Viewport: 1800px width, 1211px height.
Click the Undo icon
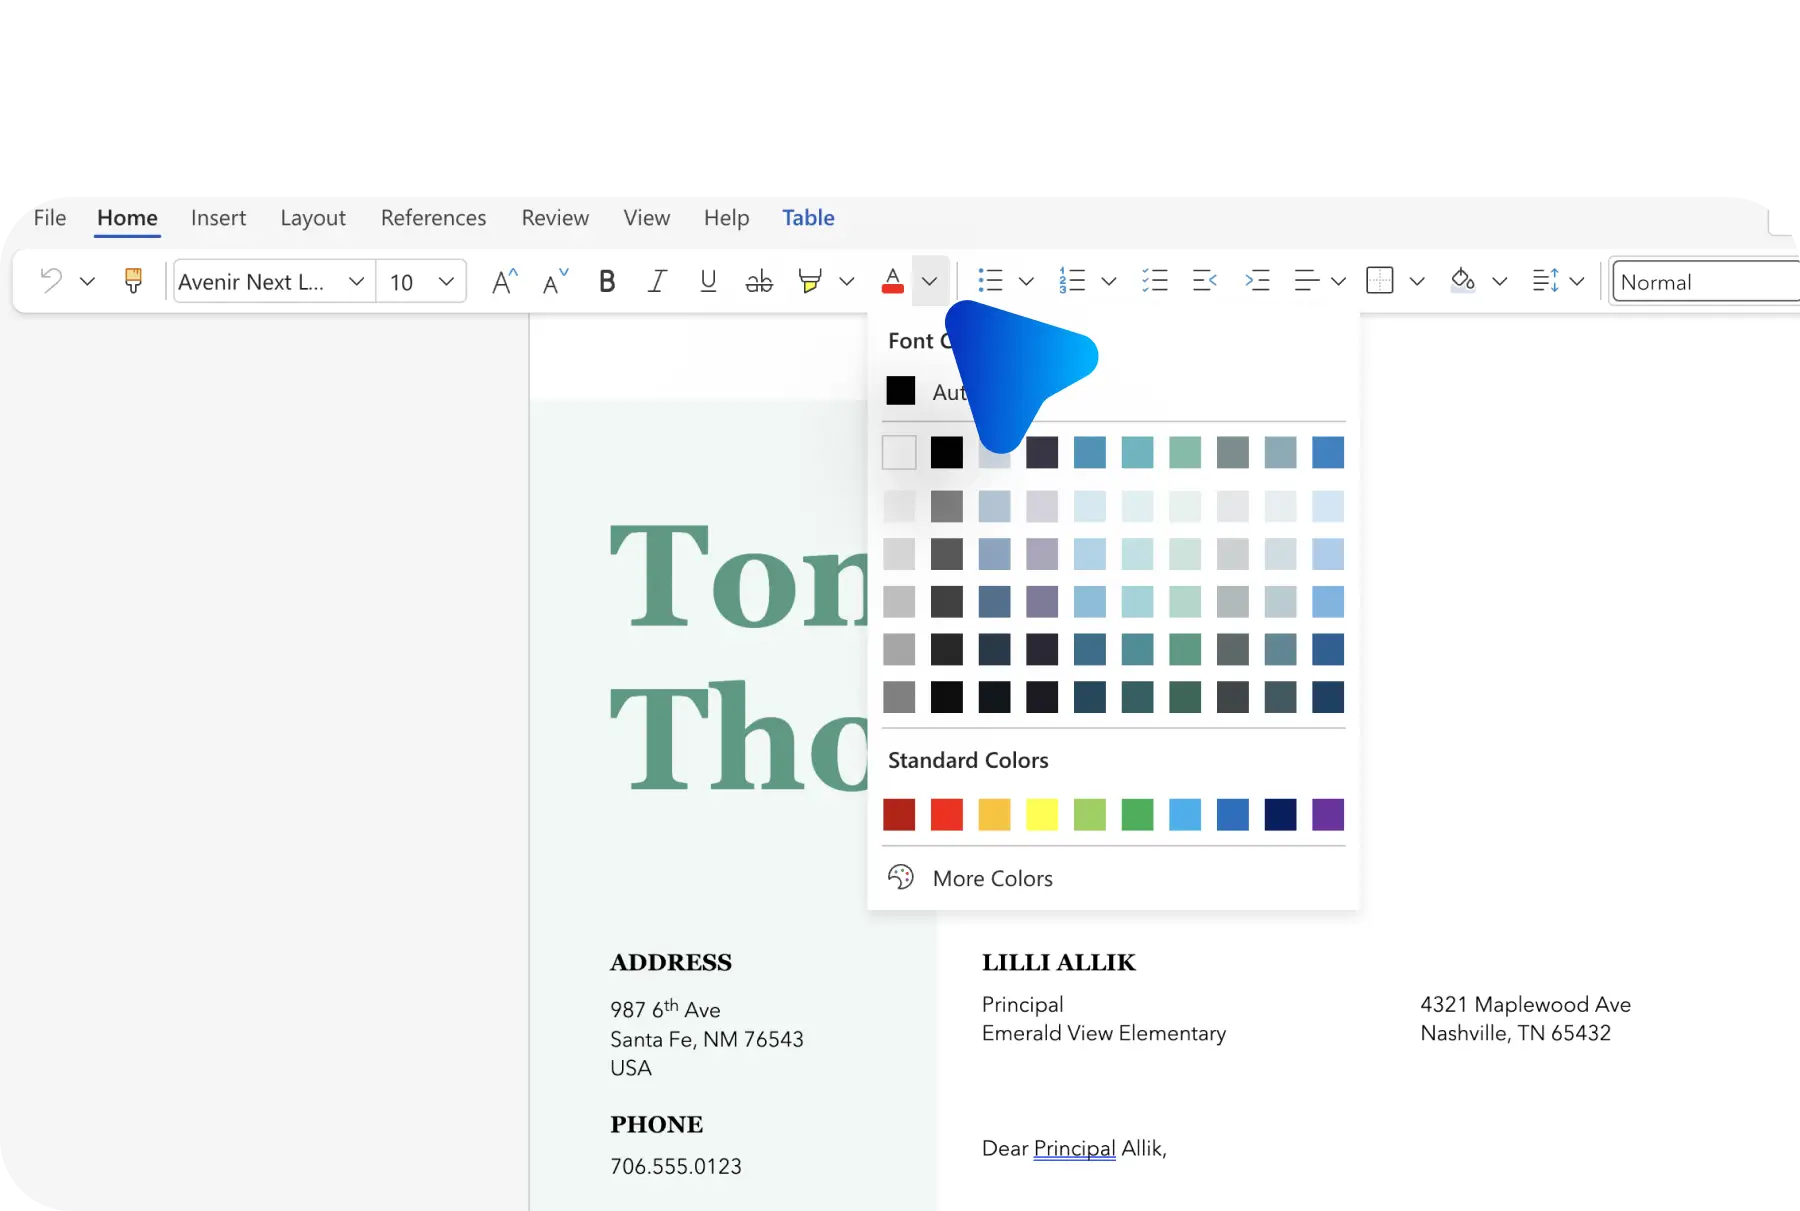[51, 281]
